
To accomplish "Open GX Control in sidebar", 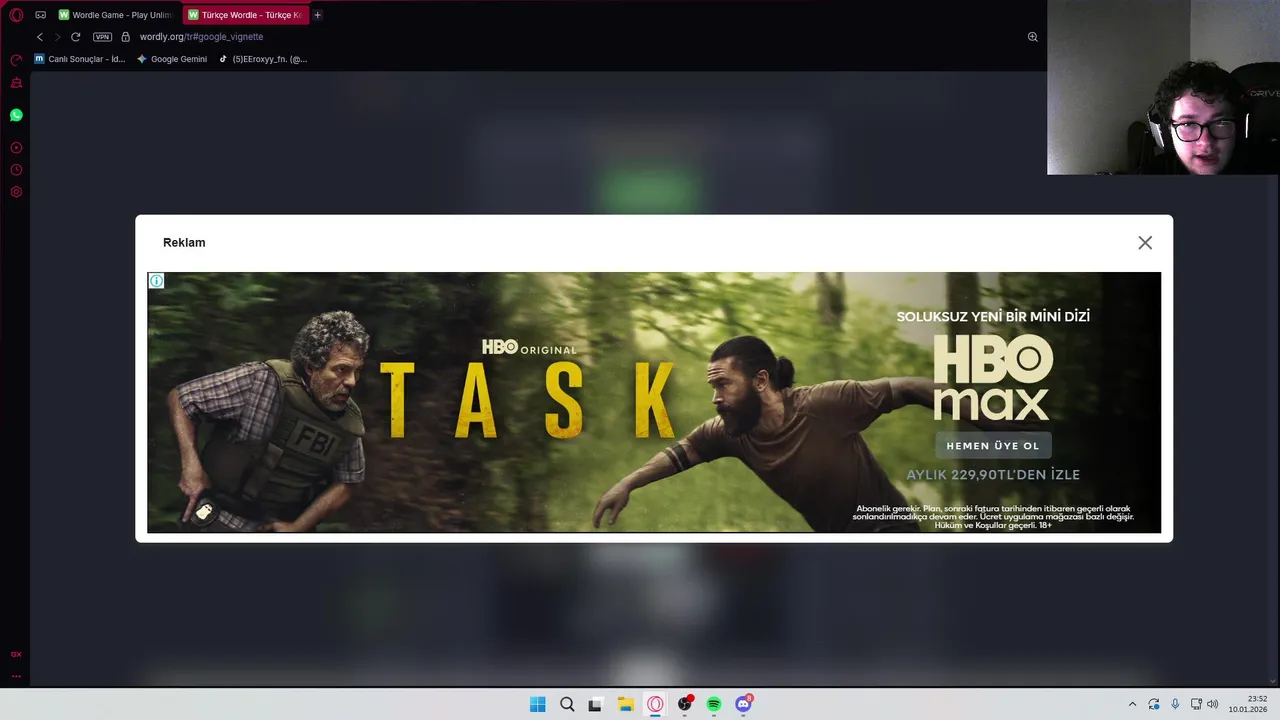I will pyautogui.click(x=16, y=61).
